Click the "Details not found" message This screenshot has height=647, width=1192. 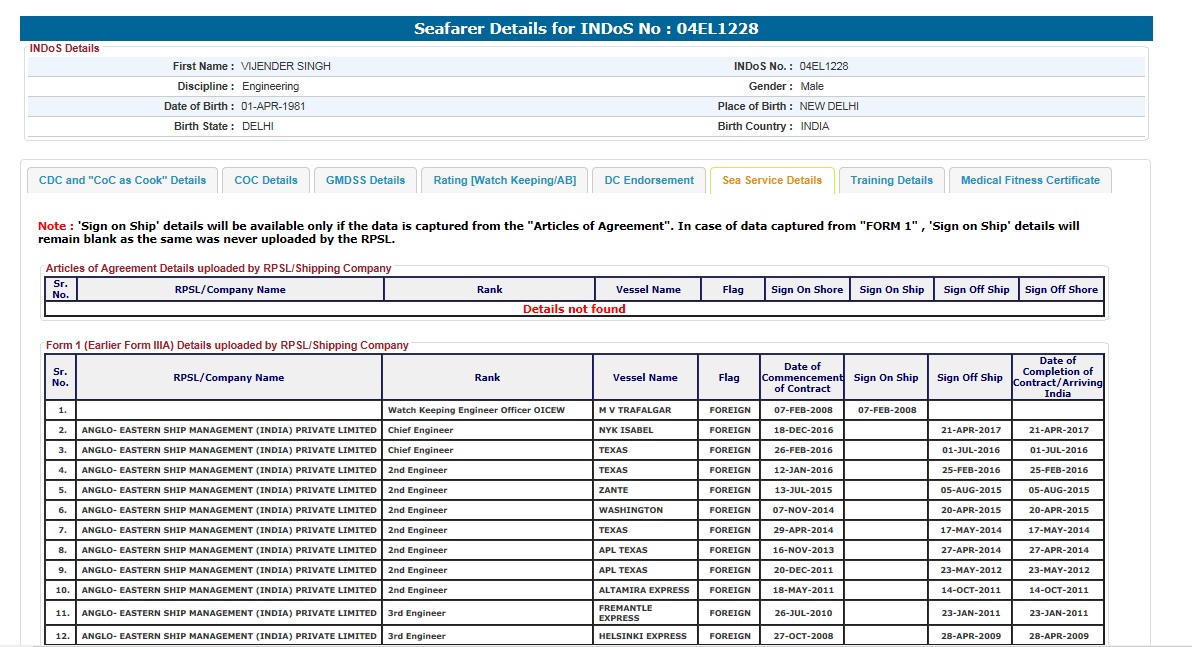coord(574,309)
